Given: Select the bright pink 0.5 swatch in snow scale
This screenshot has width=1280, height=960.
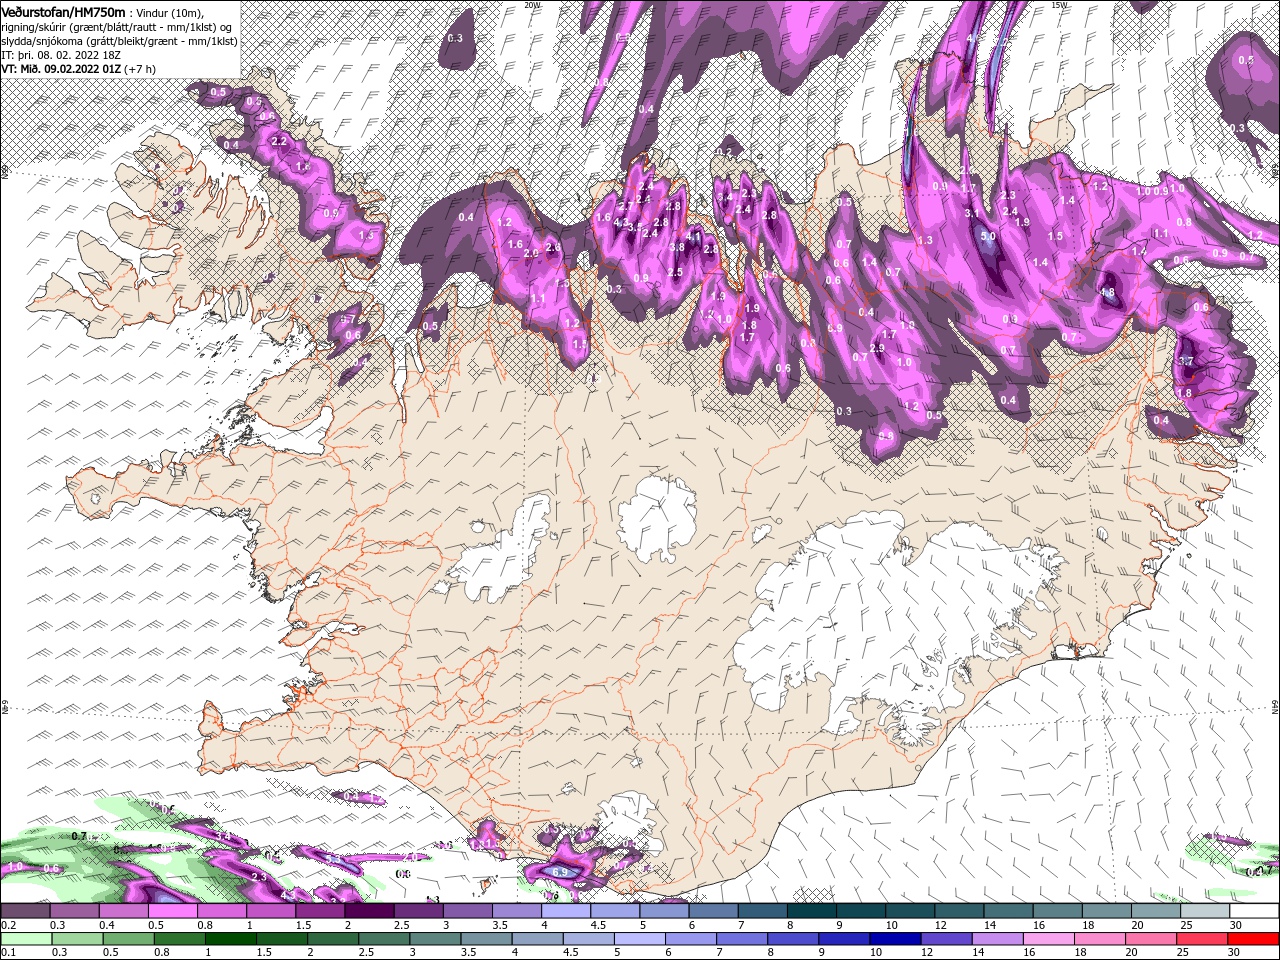Looking at the screenshot, I should click(172, 911).
